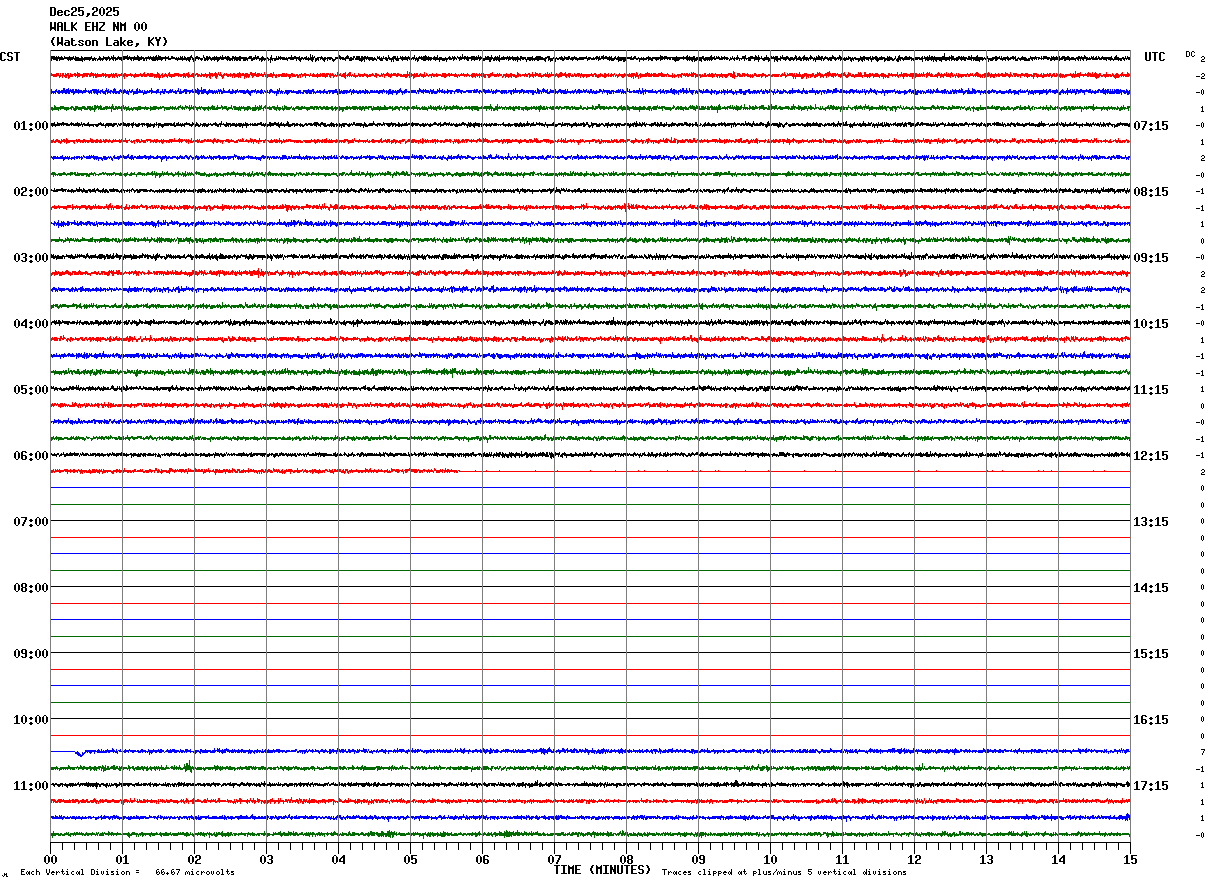Click minute tick 06 on the bottom axis
Image resolution: width=1210 pixels, height=886 pixels.
pos(482,860)
